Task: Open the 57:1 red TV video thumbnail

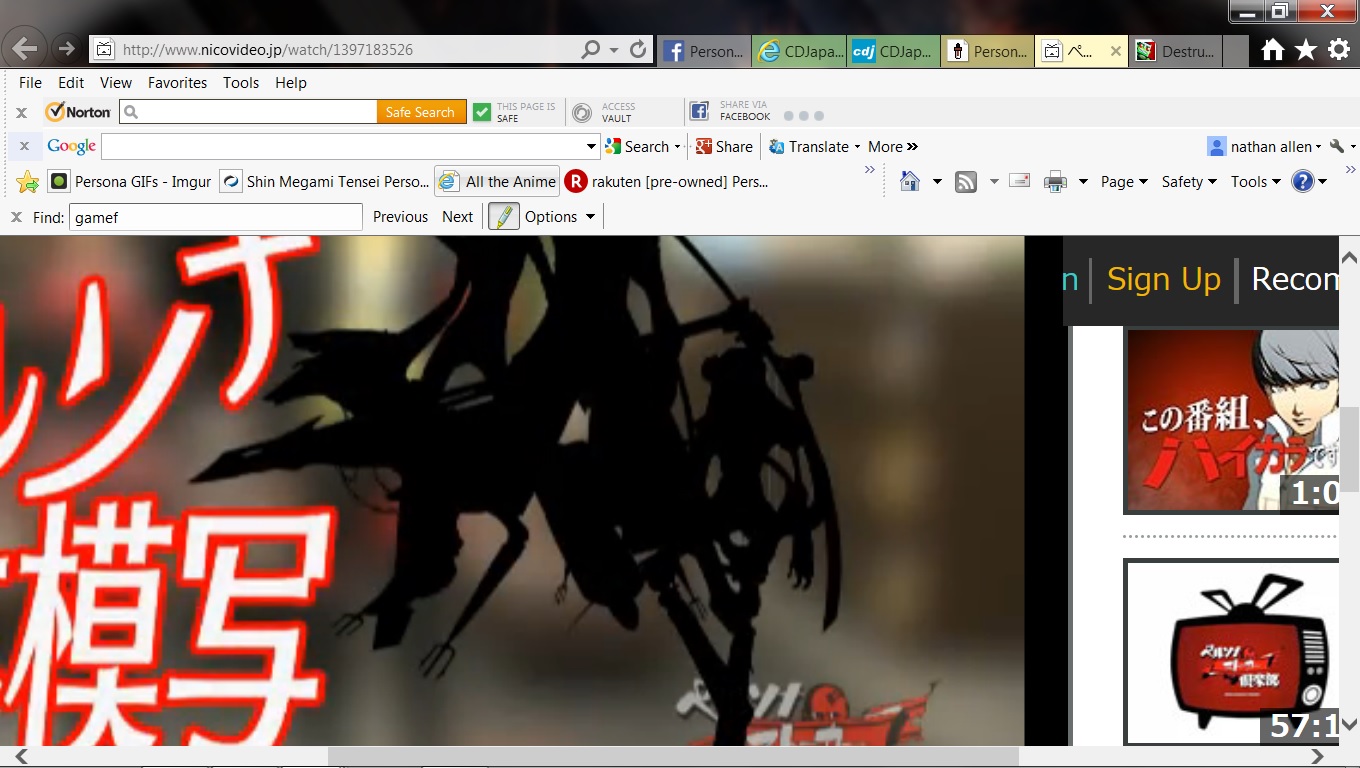Action: (1232, 650)
